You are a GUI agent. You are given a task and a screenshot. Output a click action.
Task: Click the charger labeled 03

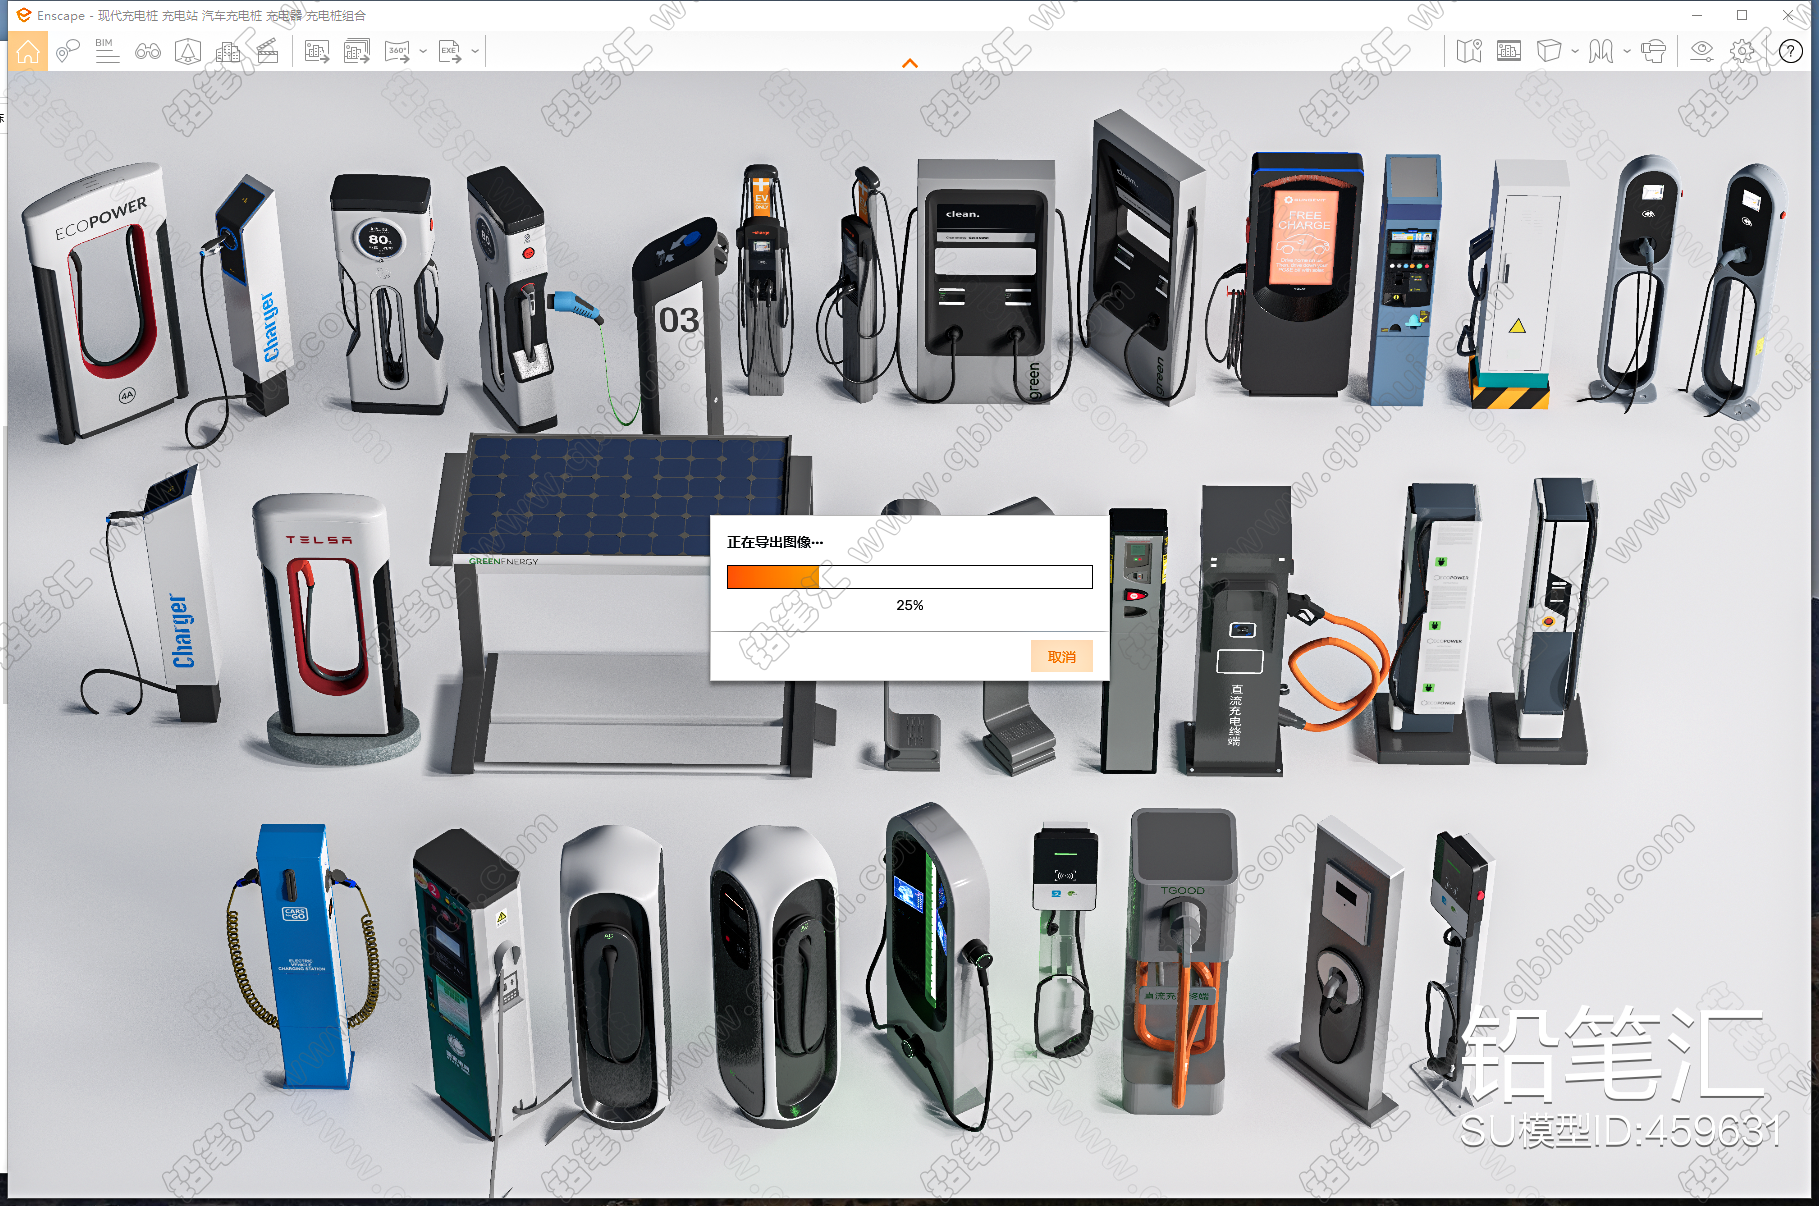678,325
